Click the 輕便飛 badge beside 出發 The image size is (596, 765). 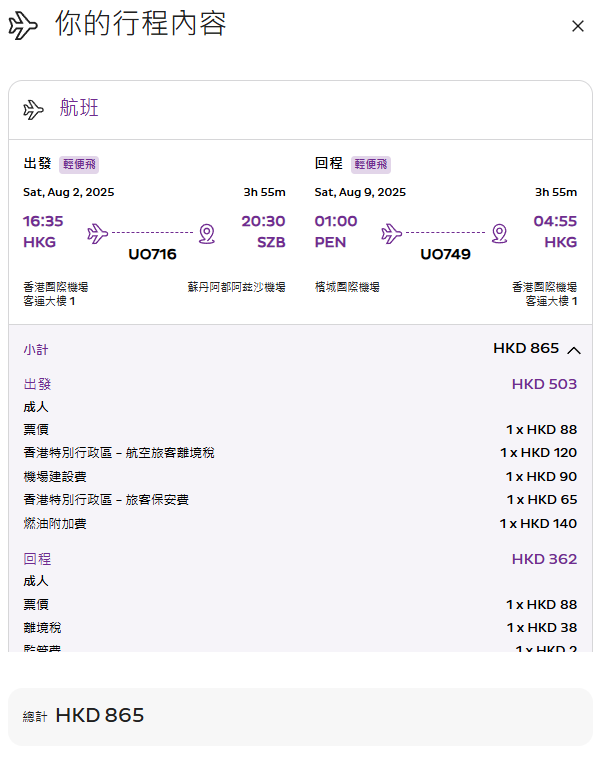pyautogui.click(x=79, y=164)
